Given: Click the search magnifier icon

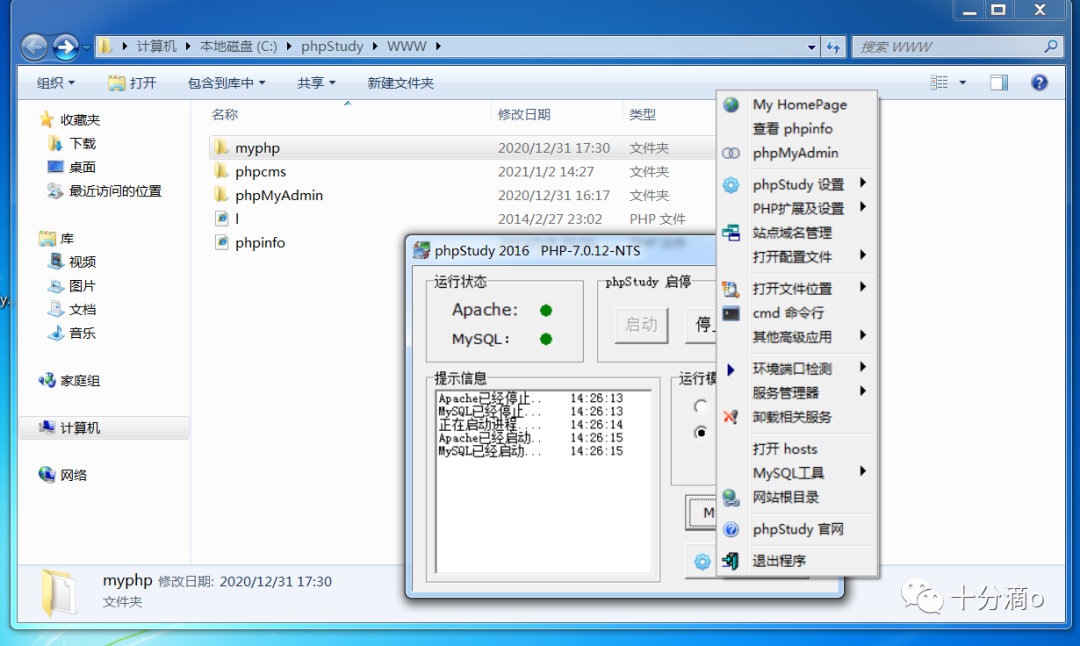Looking at the screenshot, I should 1050,46.
